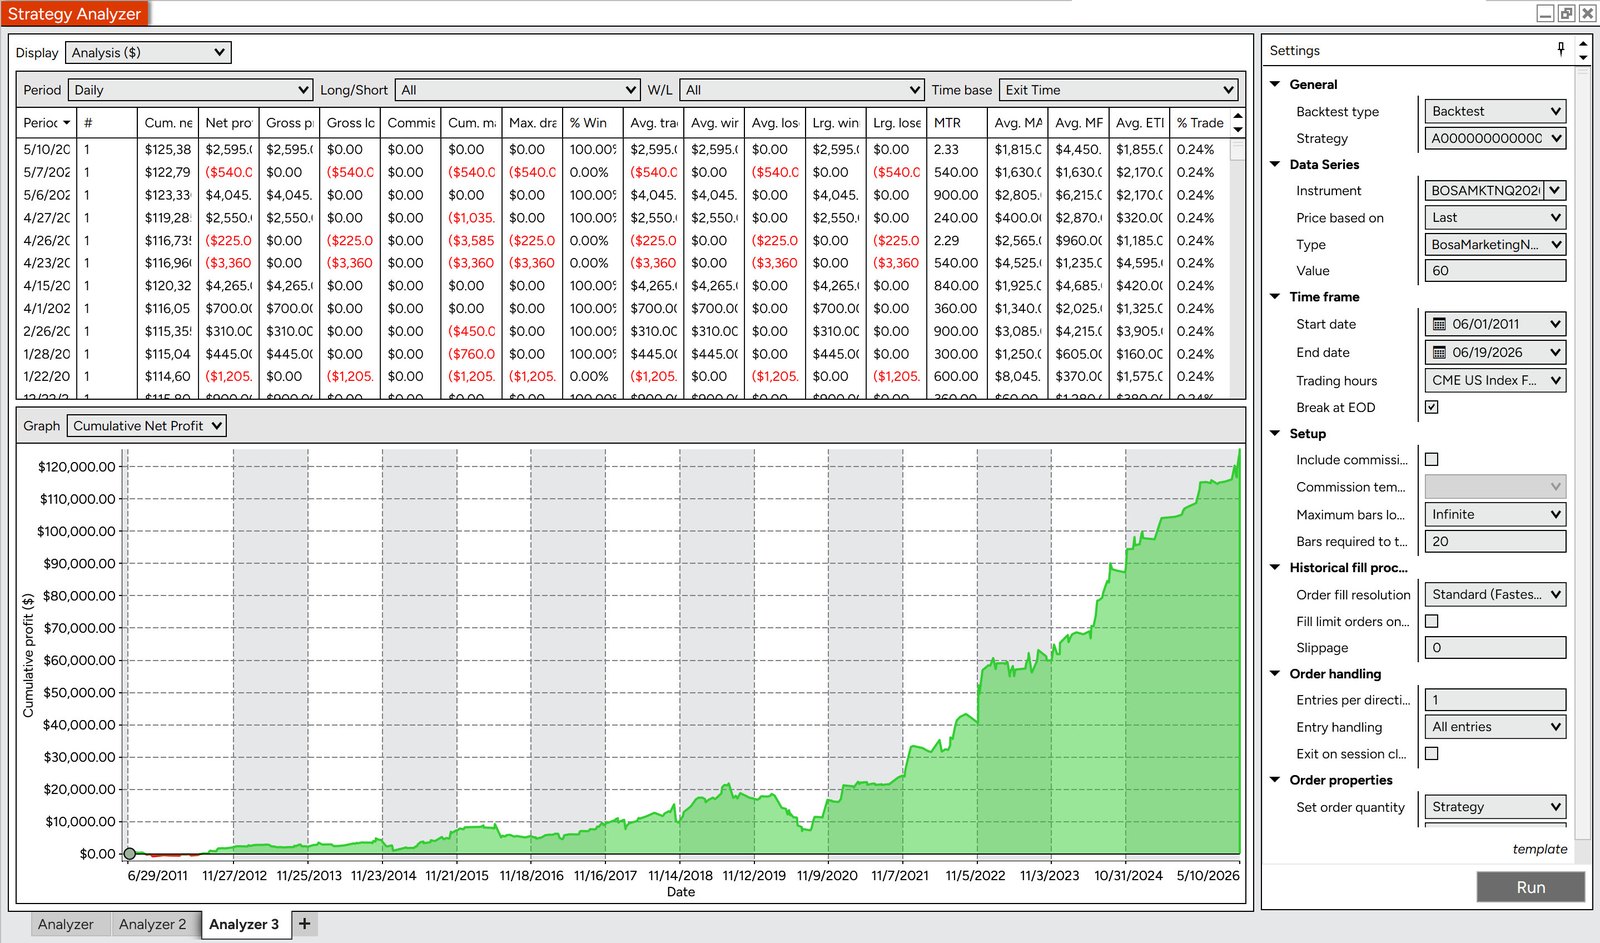Edit the Slippage input field
This screenshot has width=1600, height=943.
[1495, 648]
